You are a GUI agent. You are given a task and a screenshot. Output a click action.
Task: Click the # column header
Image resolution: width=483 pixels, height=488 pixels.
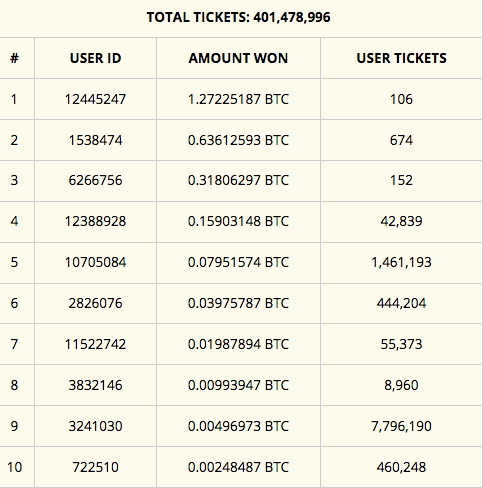(14, 58)
